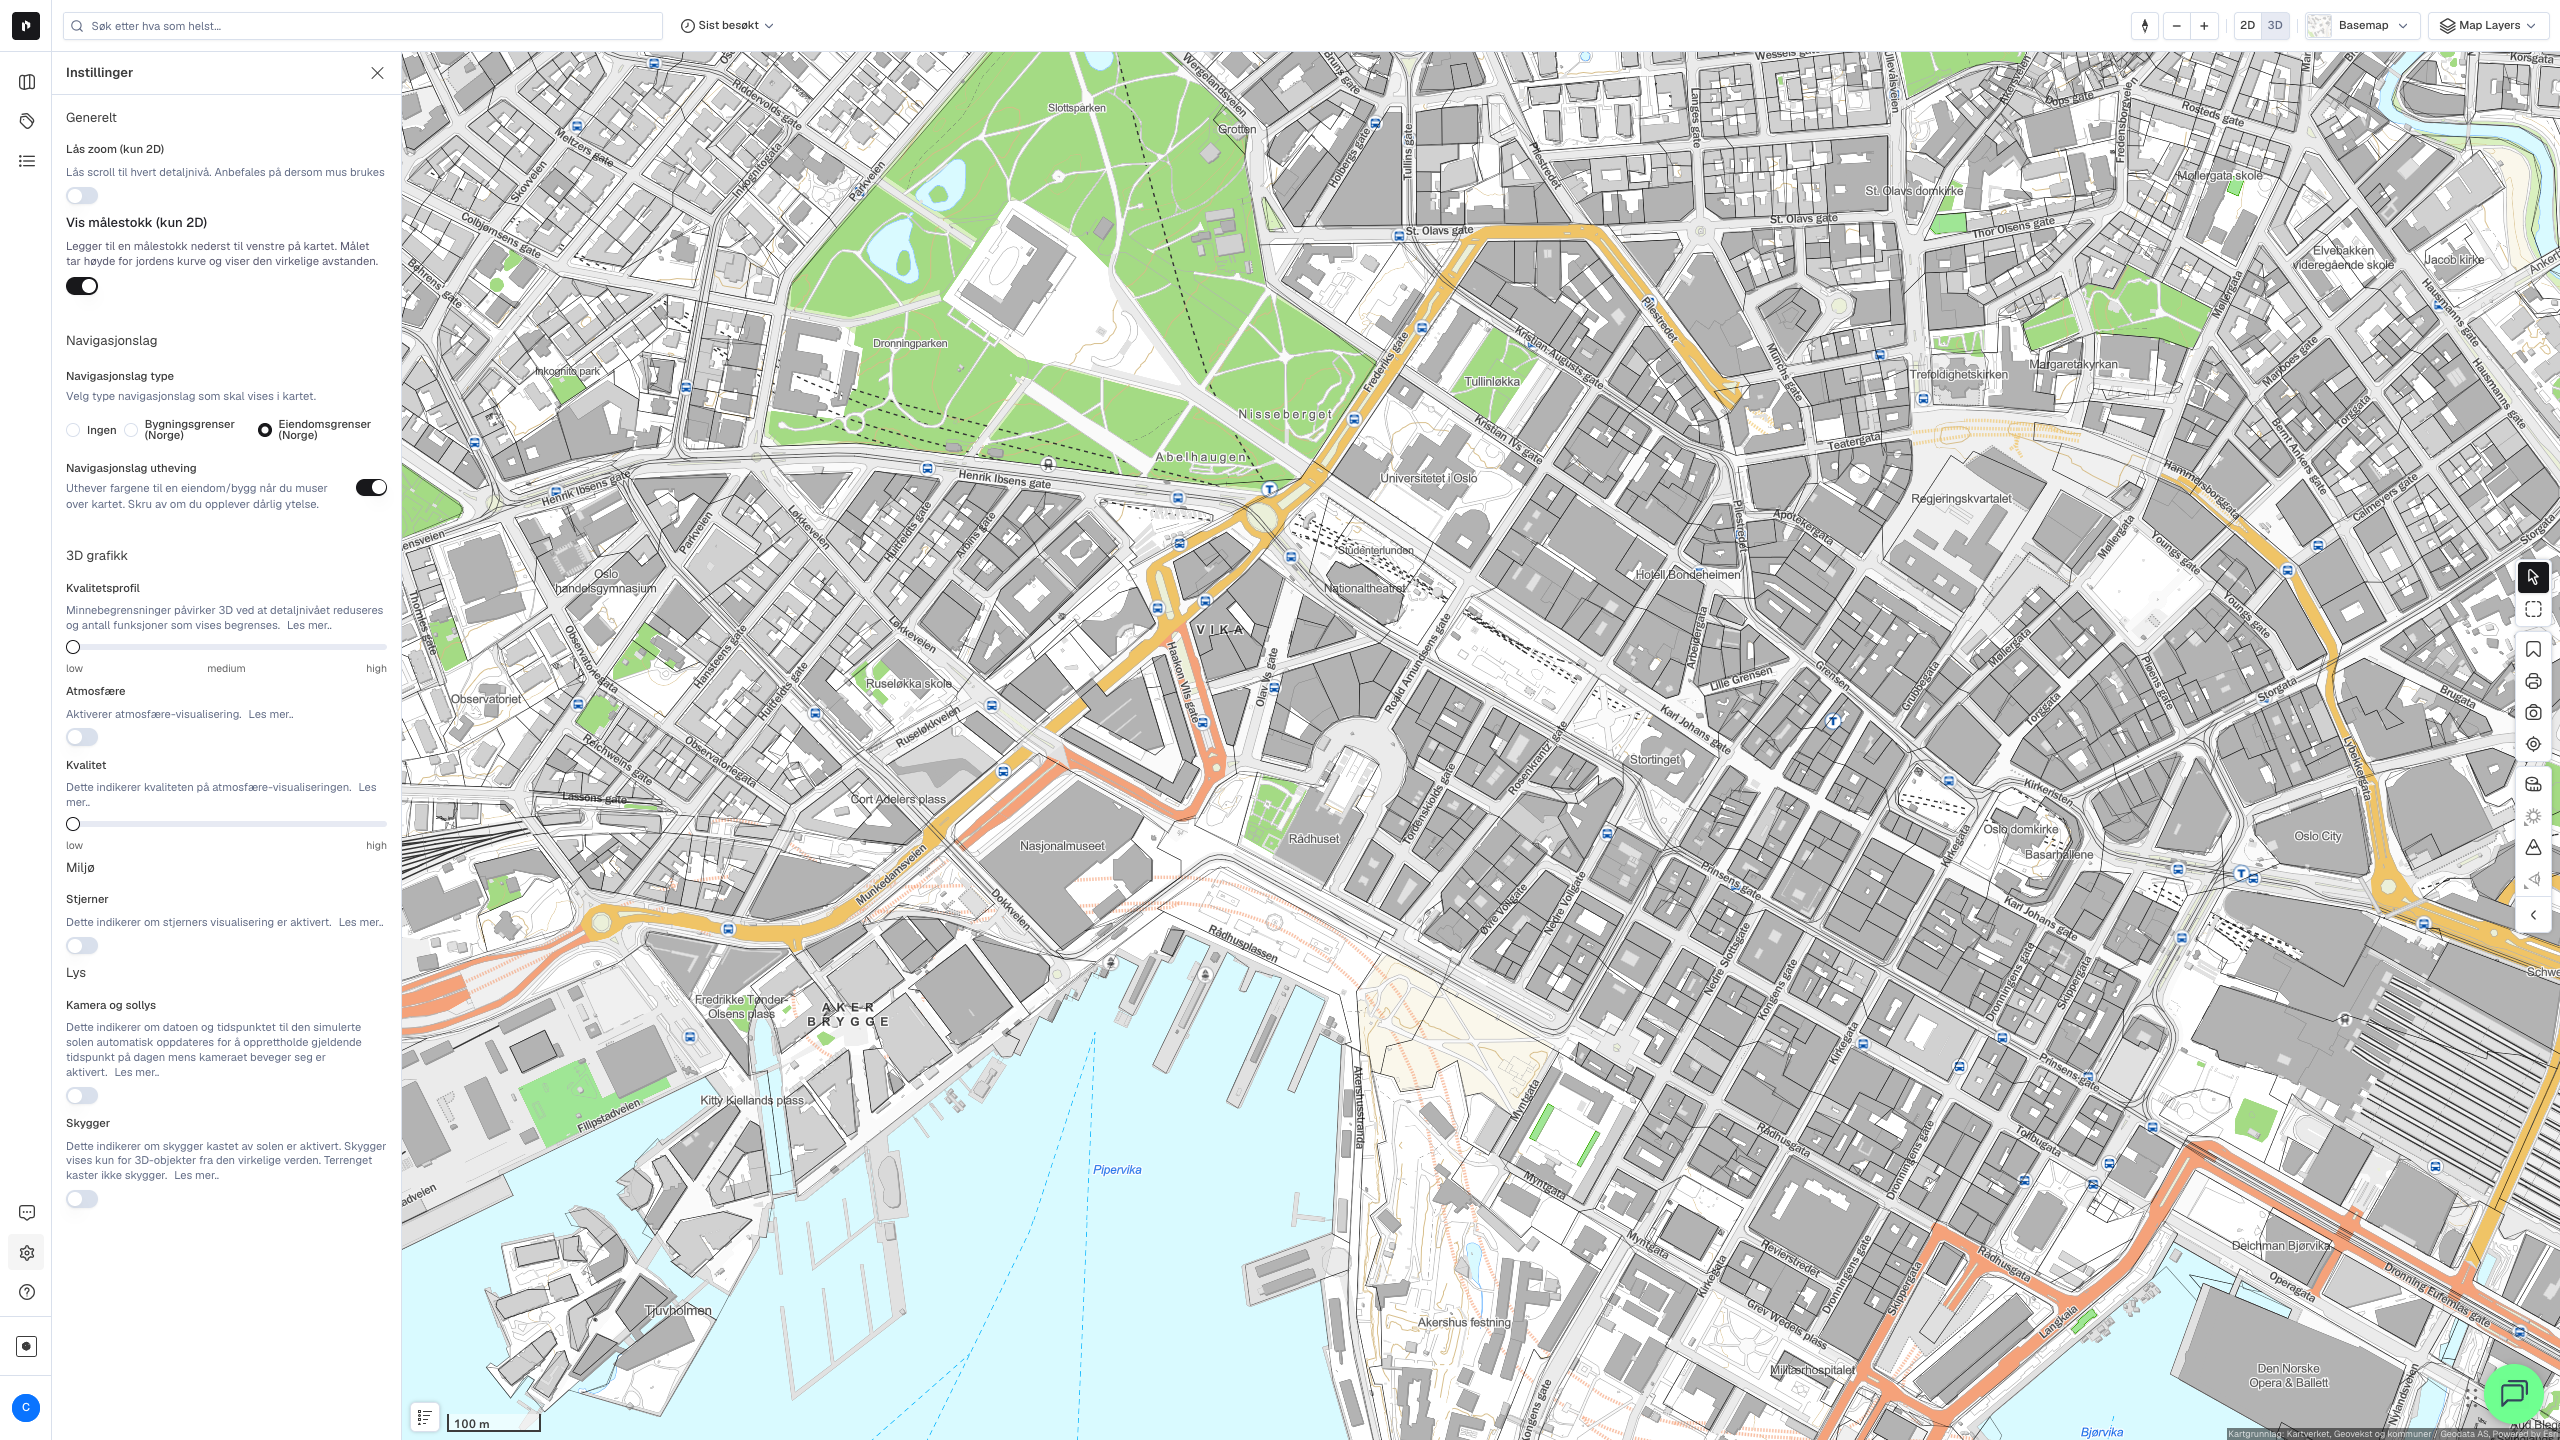Enable the Kamera og sollys toggle
The width and height of the screenshot is (2560, 1440).
coord(82,1096)
